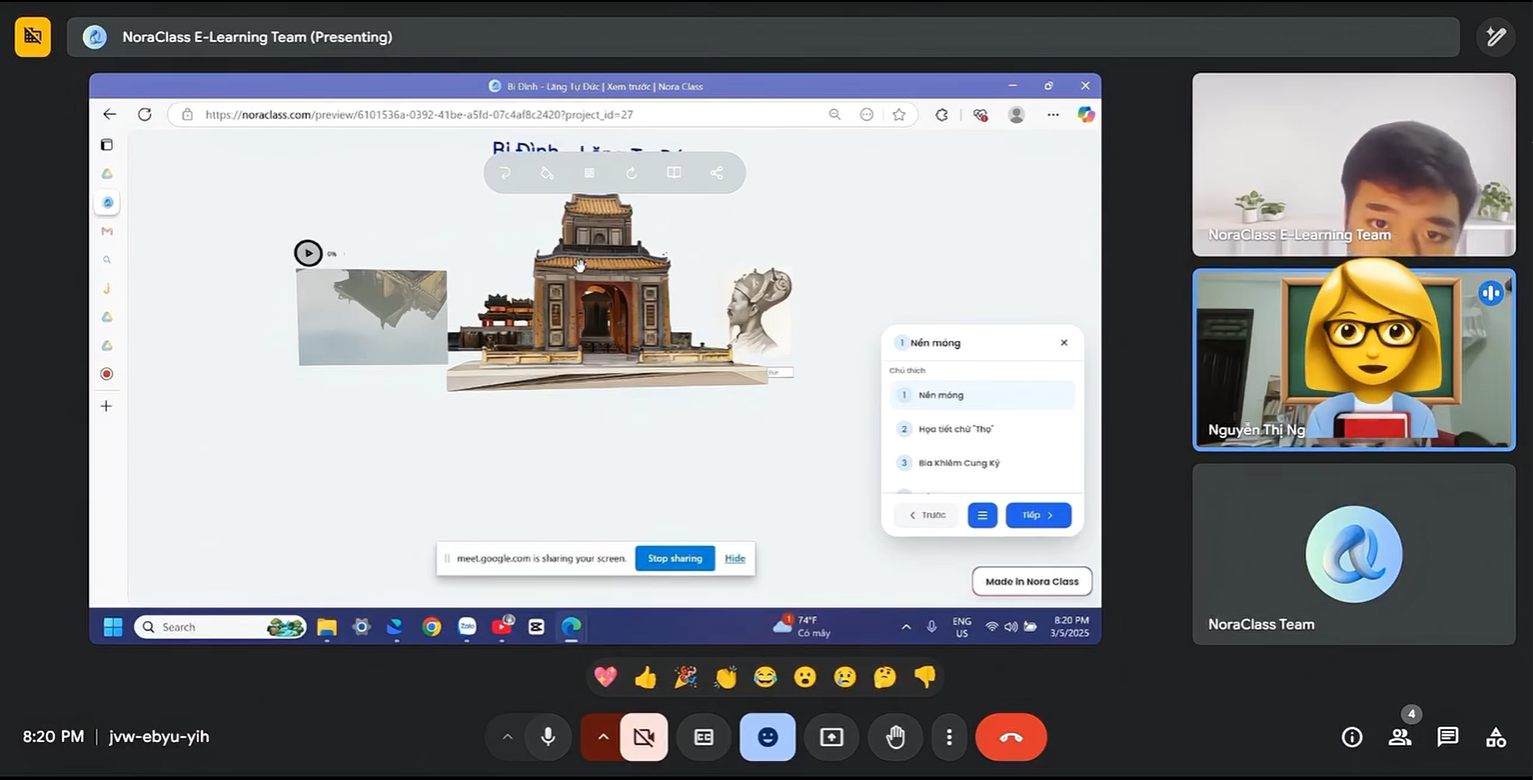Click the yellow presentation-off icon at top left
Image resolution: width=1533 pixels, height=780 pixels.
[x=33, y=37]
